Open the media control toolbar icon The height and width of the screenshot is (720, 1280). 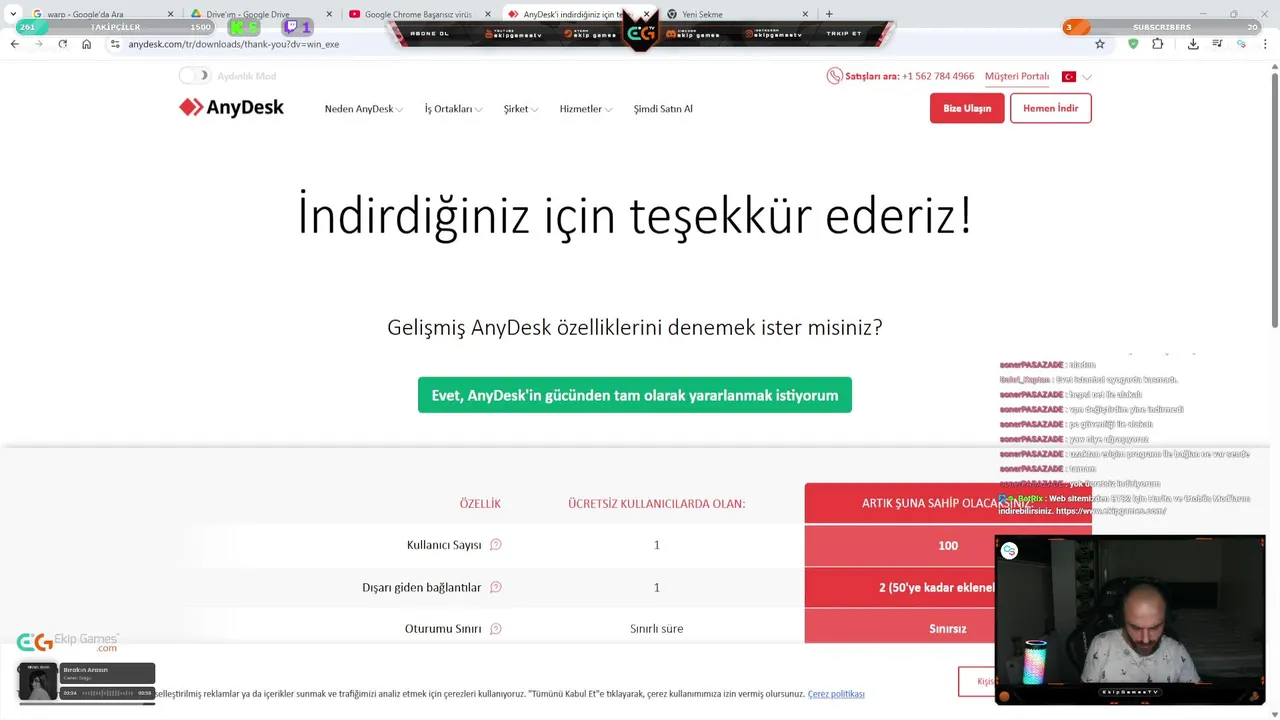[x=1217, y=44]
